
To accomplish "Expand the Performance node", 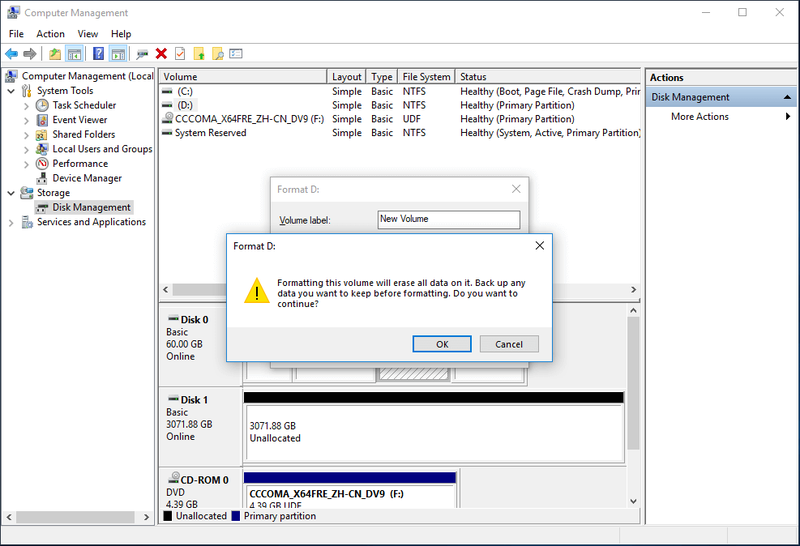I will click(26, 164).
